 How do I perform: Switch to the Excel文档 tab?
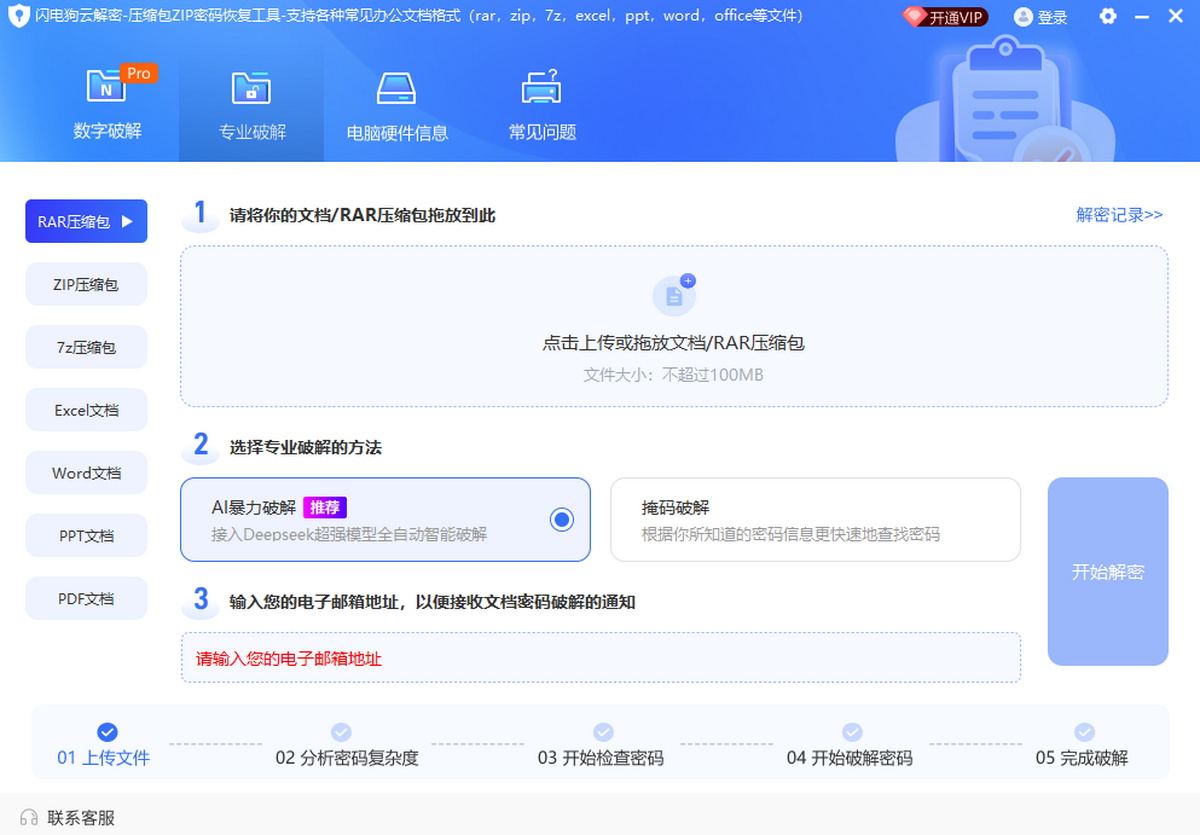point(86,410)
